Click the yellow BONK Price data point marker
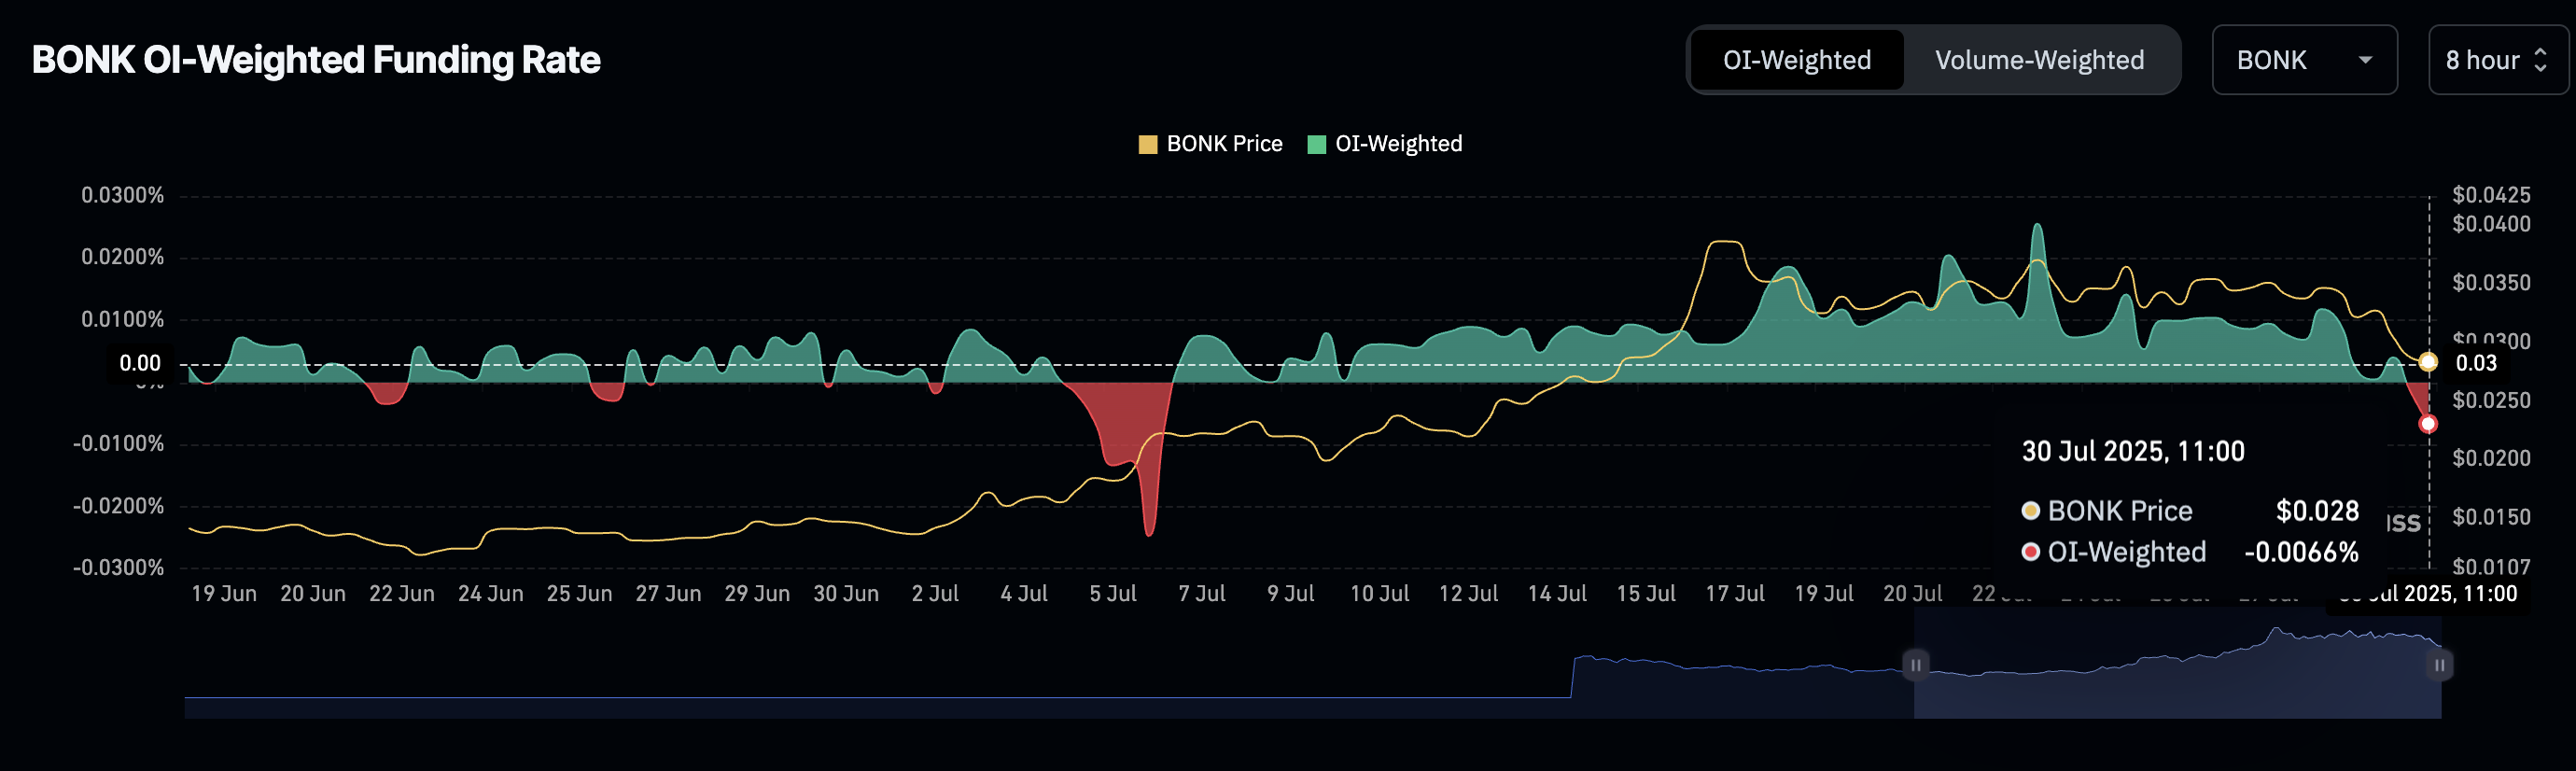 2428,362
